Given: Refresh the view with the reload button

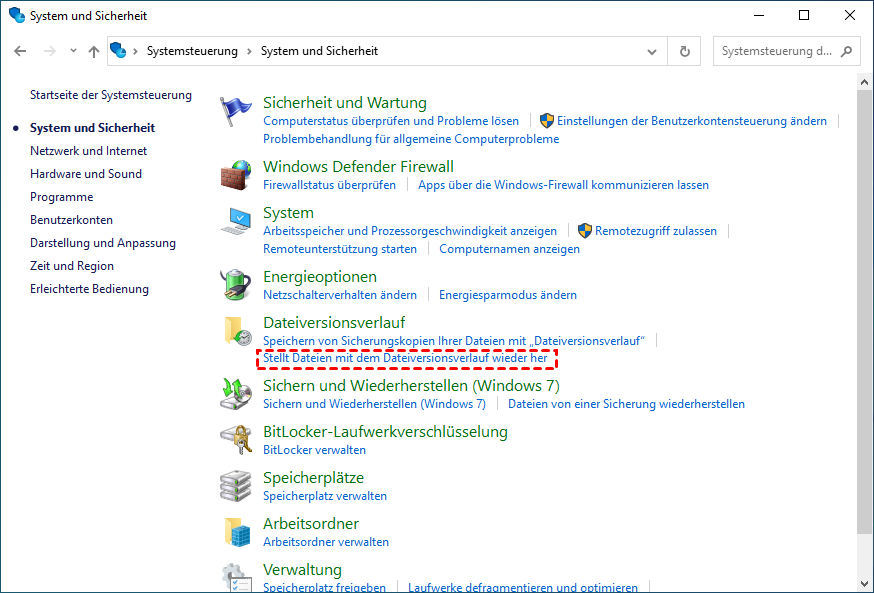Looking at the screenshot, I should 684,51.
